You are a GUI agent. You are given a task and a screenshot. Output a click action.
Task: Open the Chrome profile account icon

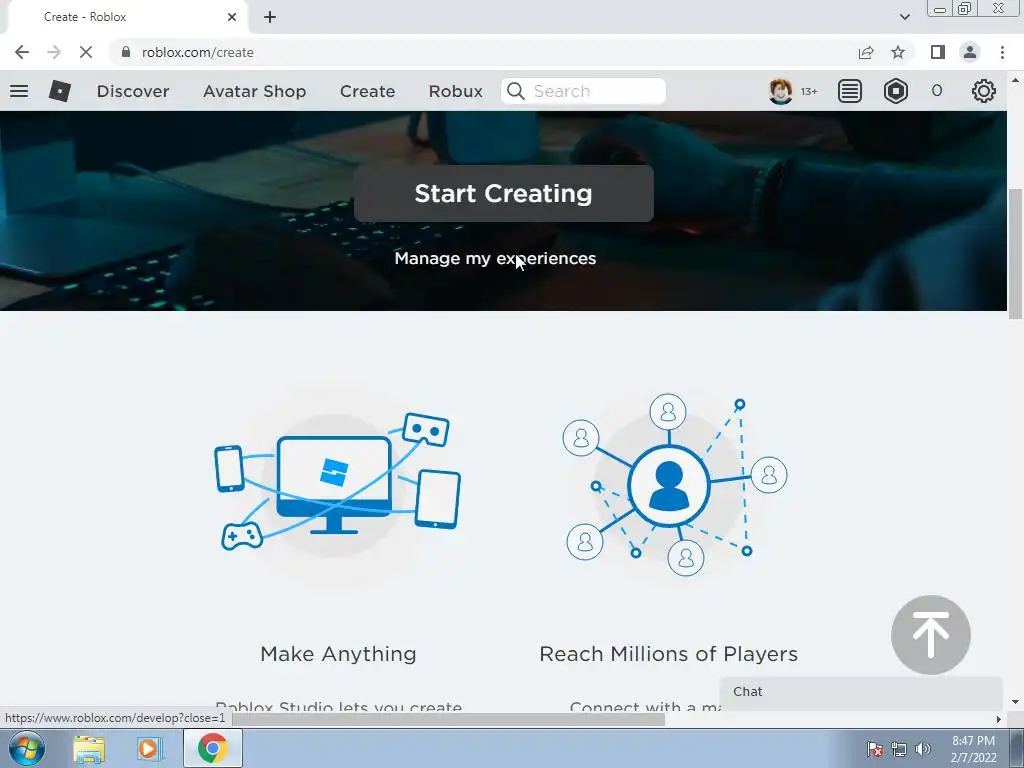pos(970,52)
